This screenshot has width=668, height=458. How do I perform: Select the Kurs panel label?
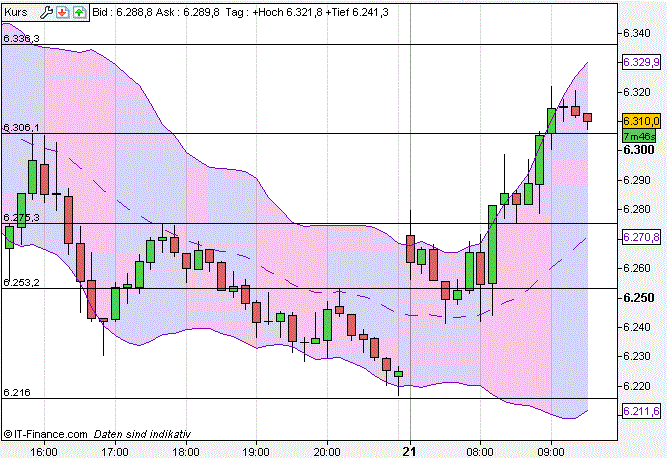click(x=15, y=12)
